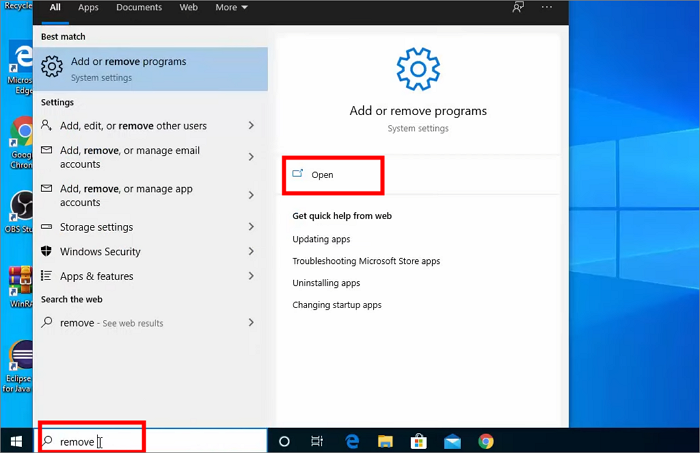Click the feedback person icon in search header
This screenshot has width=700, height=453.
pos(518,8)
